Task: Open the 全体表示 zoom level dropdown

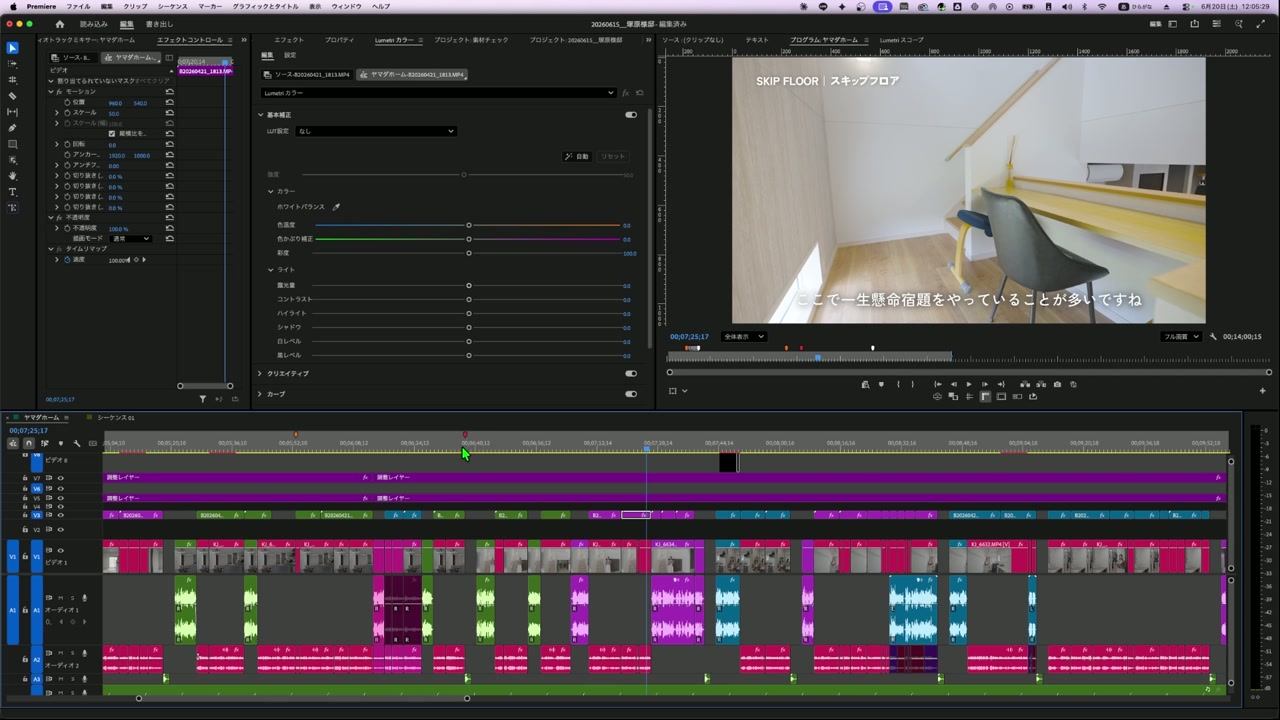Action: click(x=744, y=337)
